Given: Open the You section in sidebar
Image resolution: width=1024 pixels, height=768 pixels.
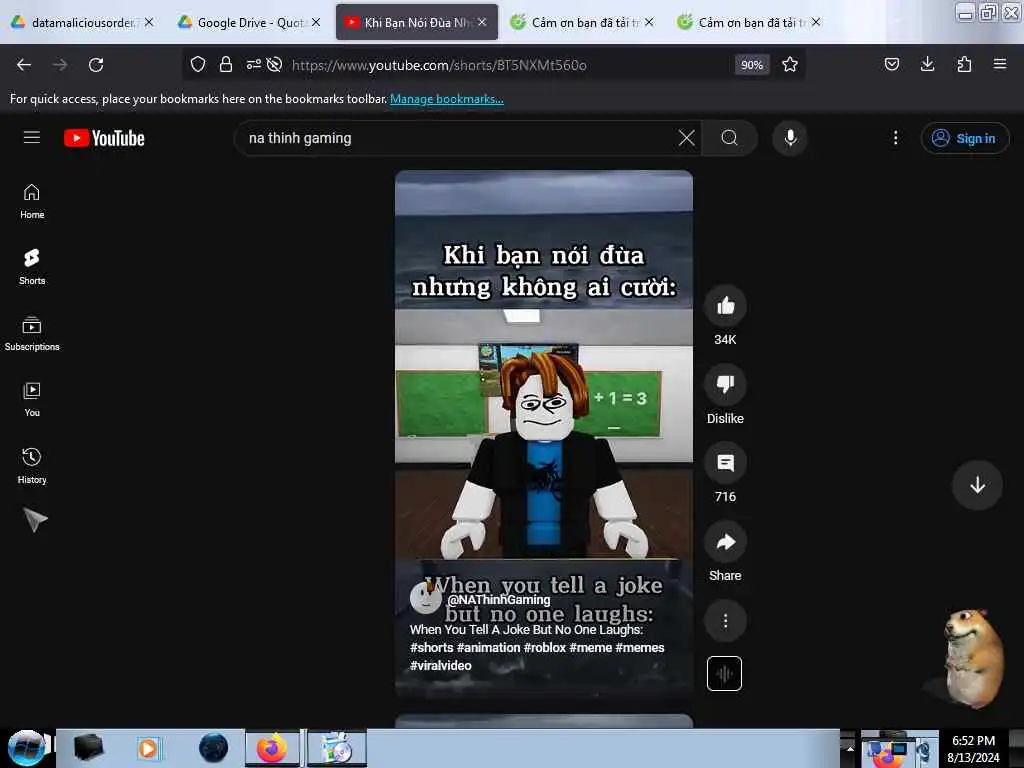Looking at the screenshot, I should click(x=32, y=399).
